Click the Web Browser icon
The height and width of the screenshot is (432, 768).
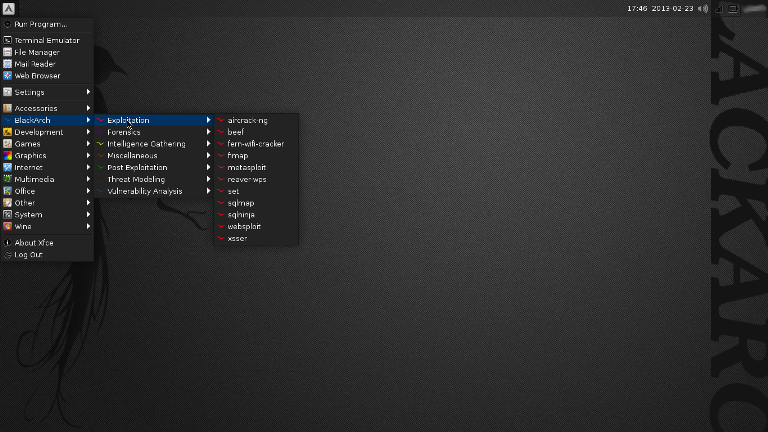pos(7,75)
